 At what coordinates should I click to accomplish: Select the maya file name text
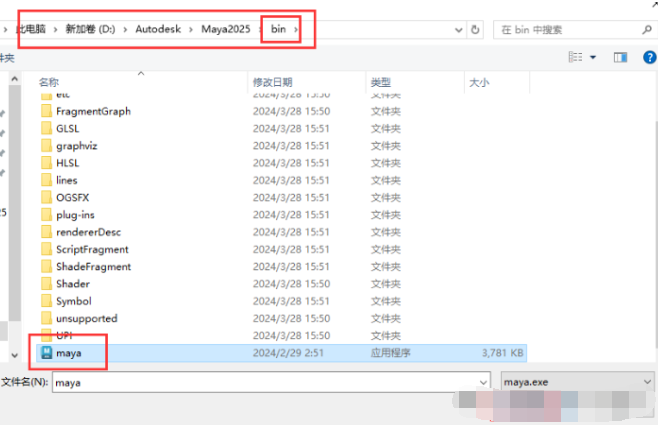point(68,353)
